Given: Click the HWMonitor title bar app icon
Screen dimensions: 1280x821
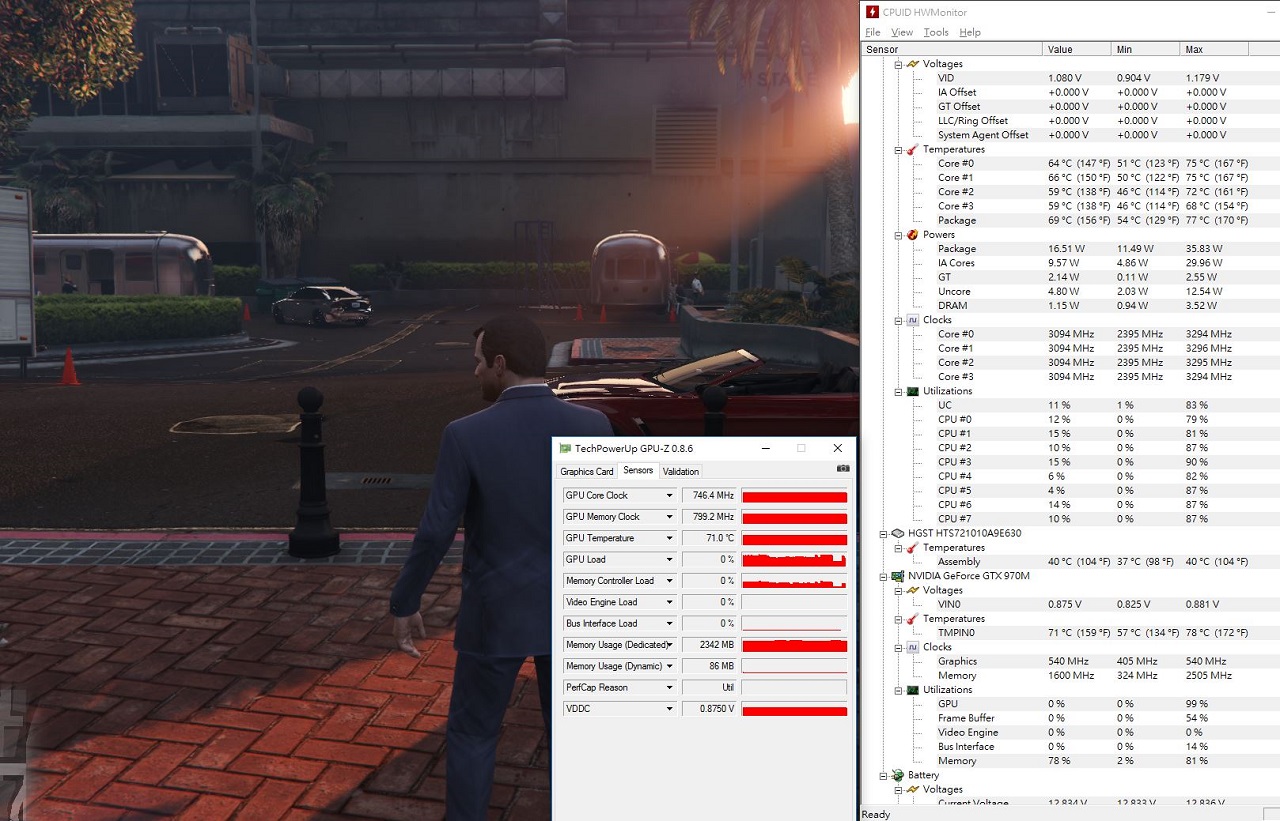Looking at the screenshot, I should click(873, 12).
